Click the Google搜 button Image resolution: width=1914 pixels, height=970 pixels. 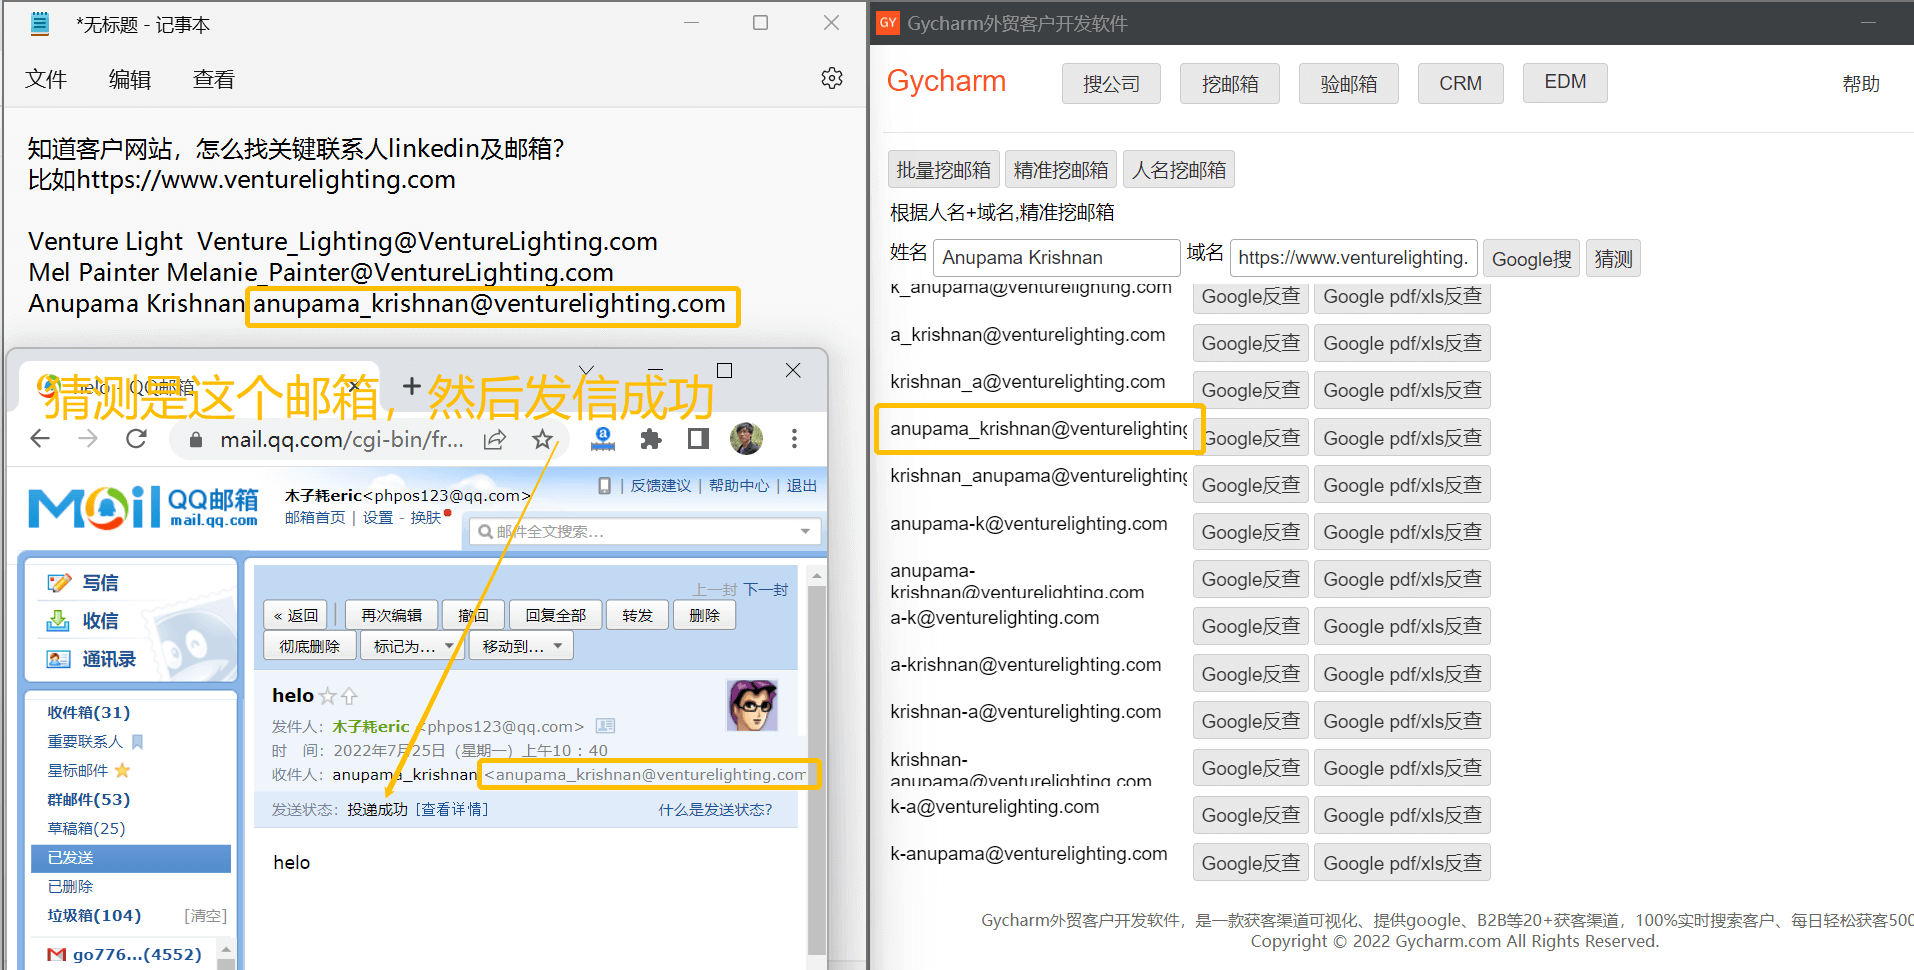tap(1531, 259)
